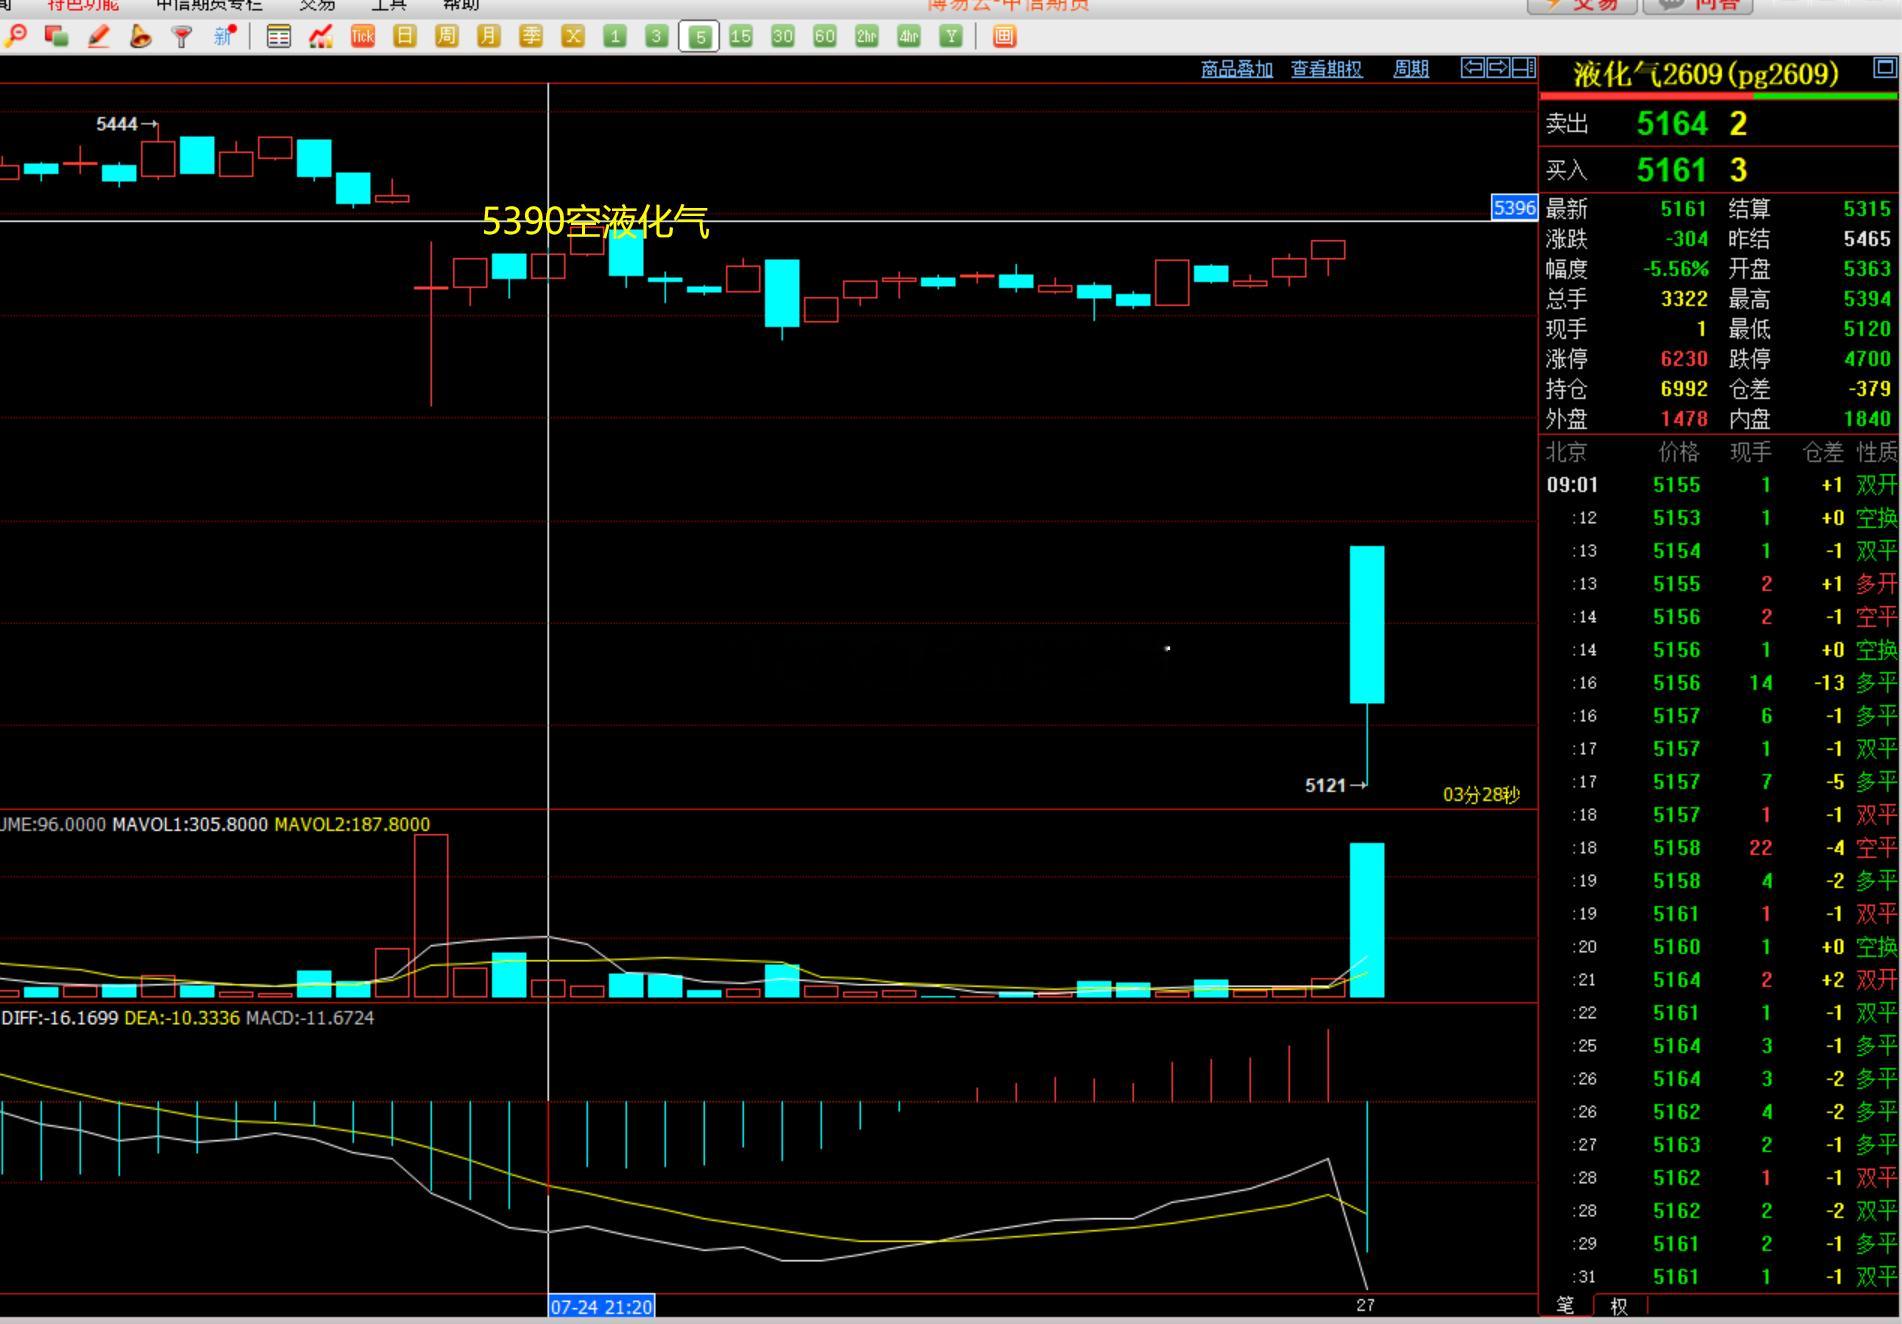Click the 买入 bid price 5161
The width and height of the screenshot is (1902, 1324).
(1673, 170)
